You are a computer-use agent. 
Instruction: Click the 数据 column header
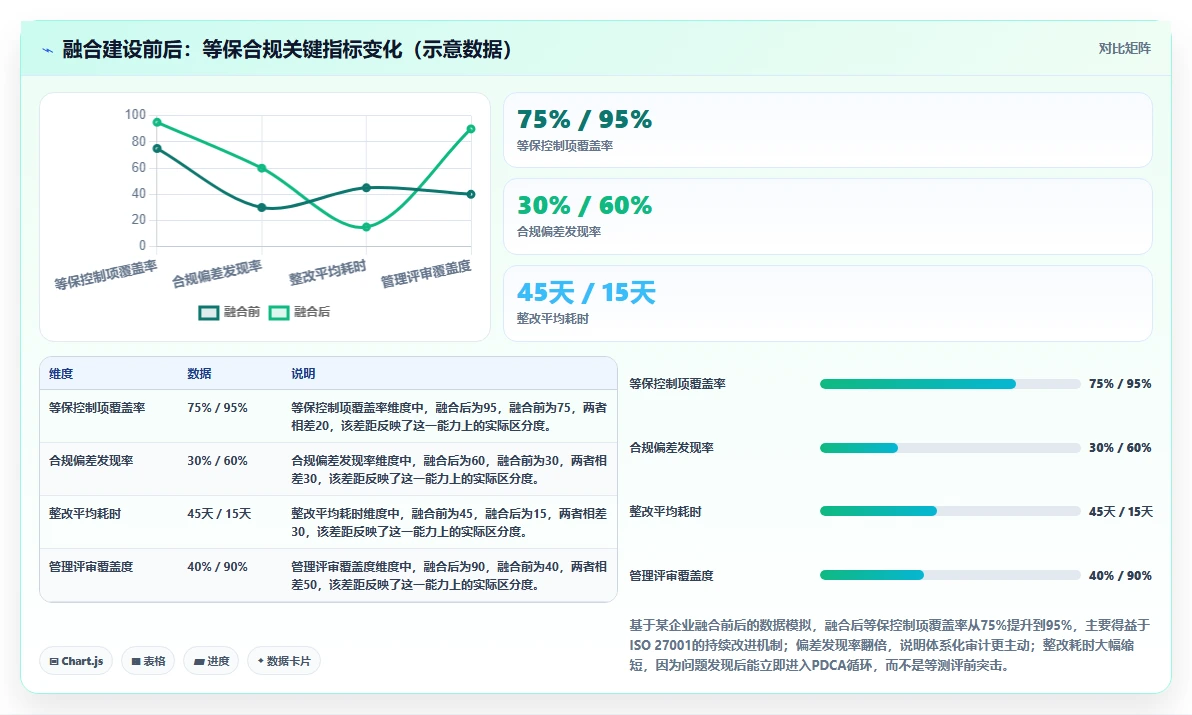pos(199,373)
